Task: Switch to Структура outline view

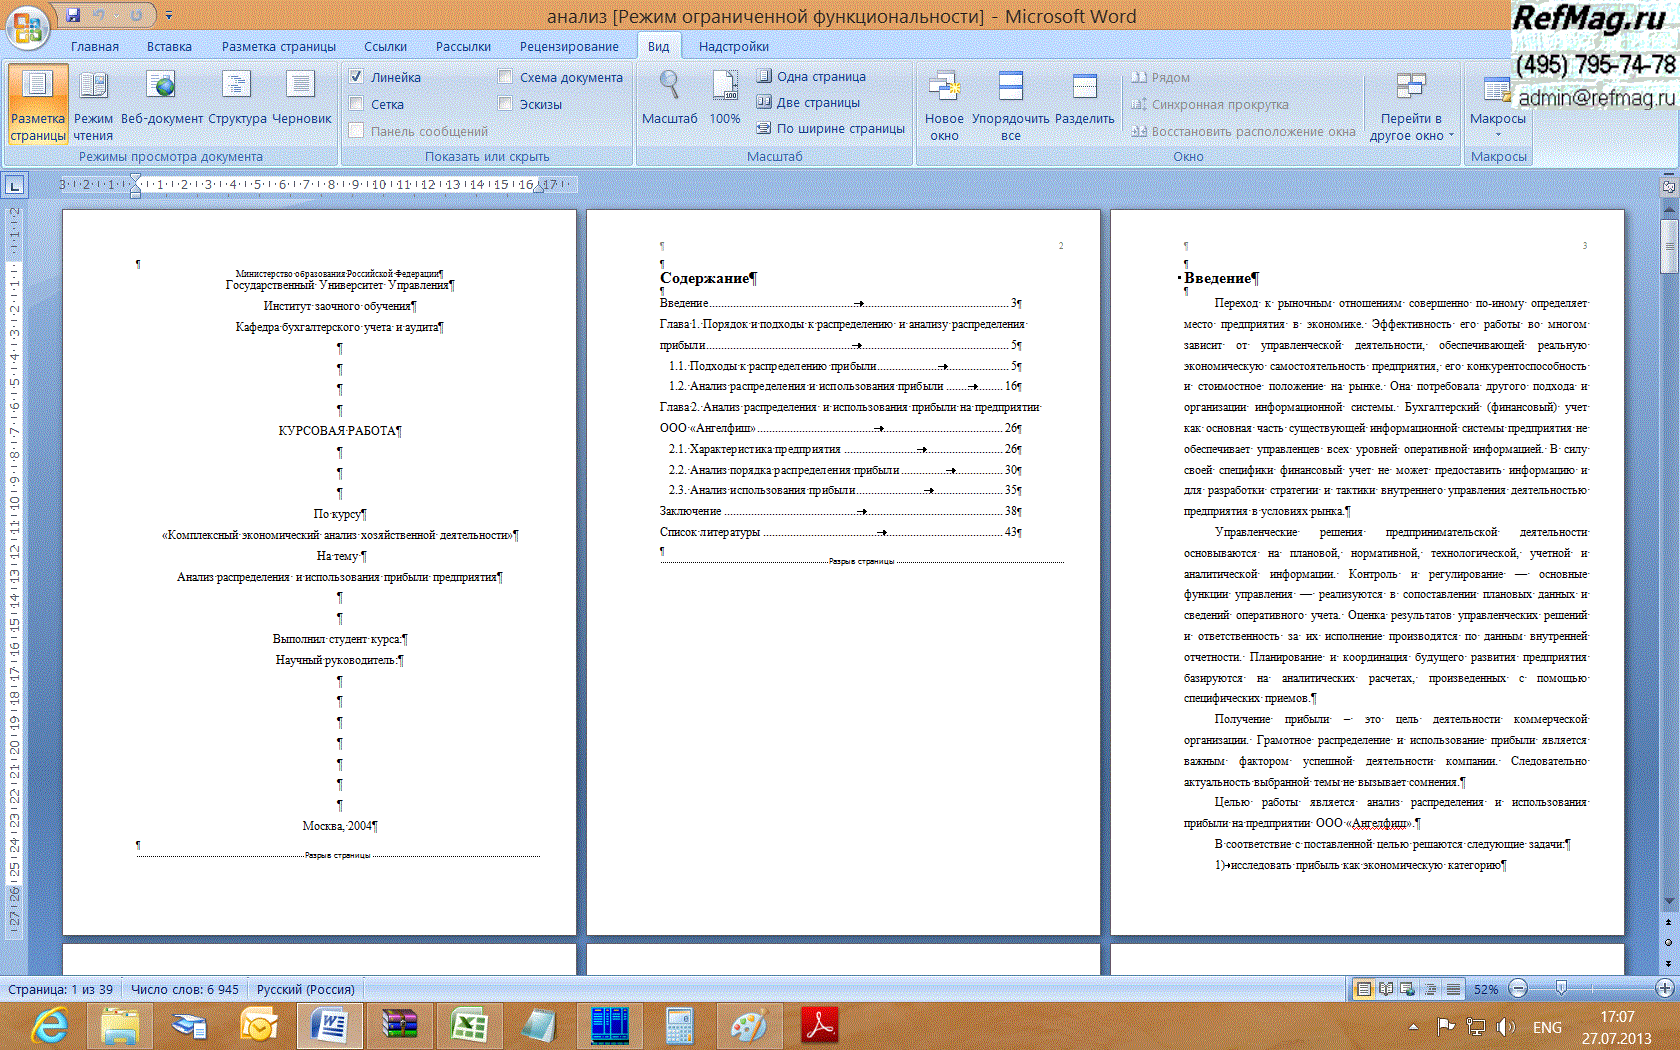Action: coord(237,98)
